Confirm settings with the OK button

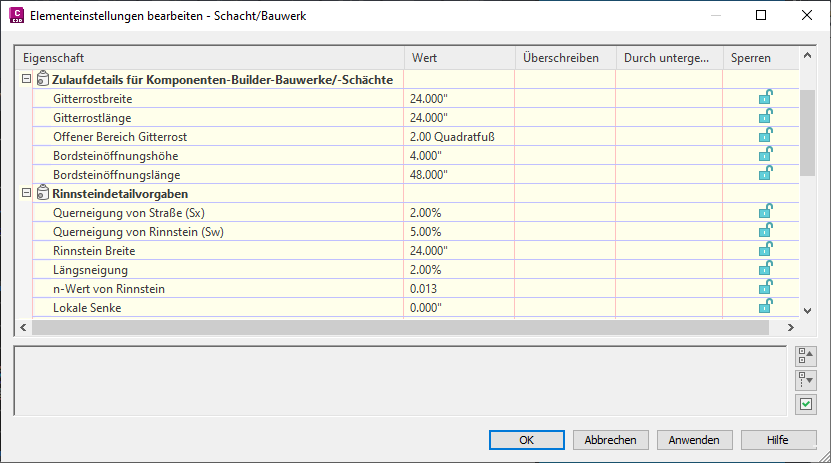click(527, 440)
